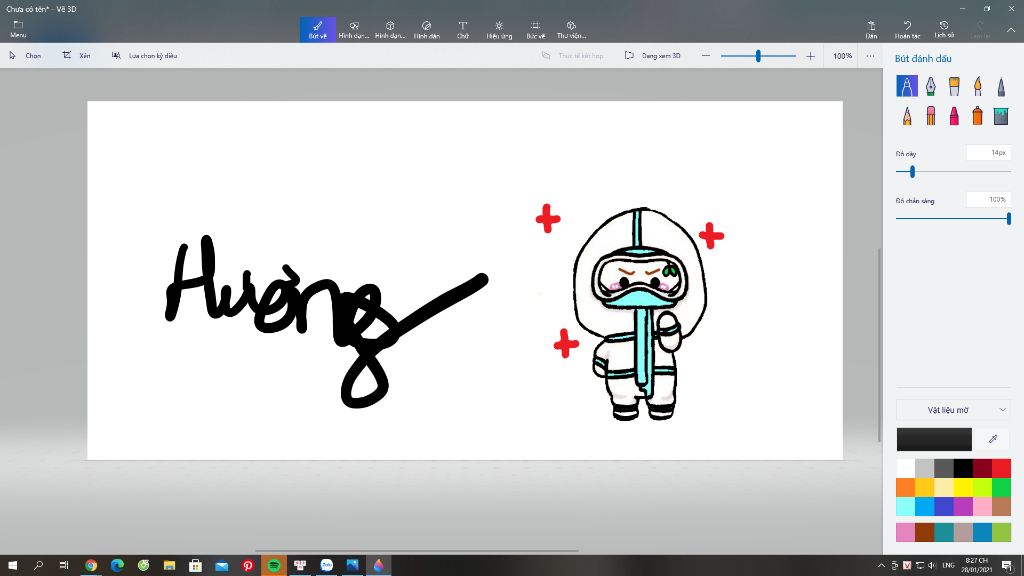Open the 2D shapes tab

point(354,29)
